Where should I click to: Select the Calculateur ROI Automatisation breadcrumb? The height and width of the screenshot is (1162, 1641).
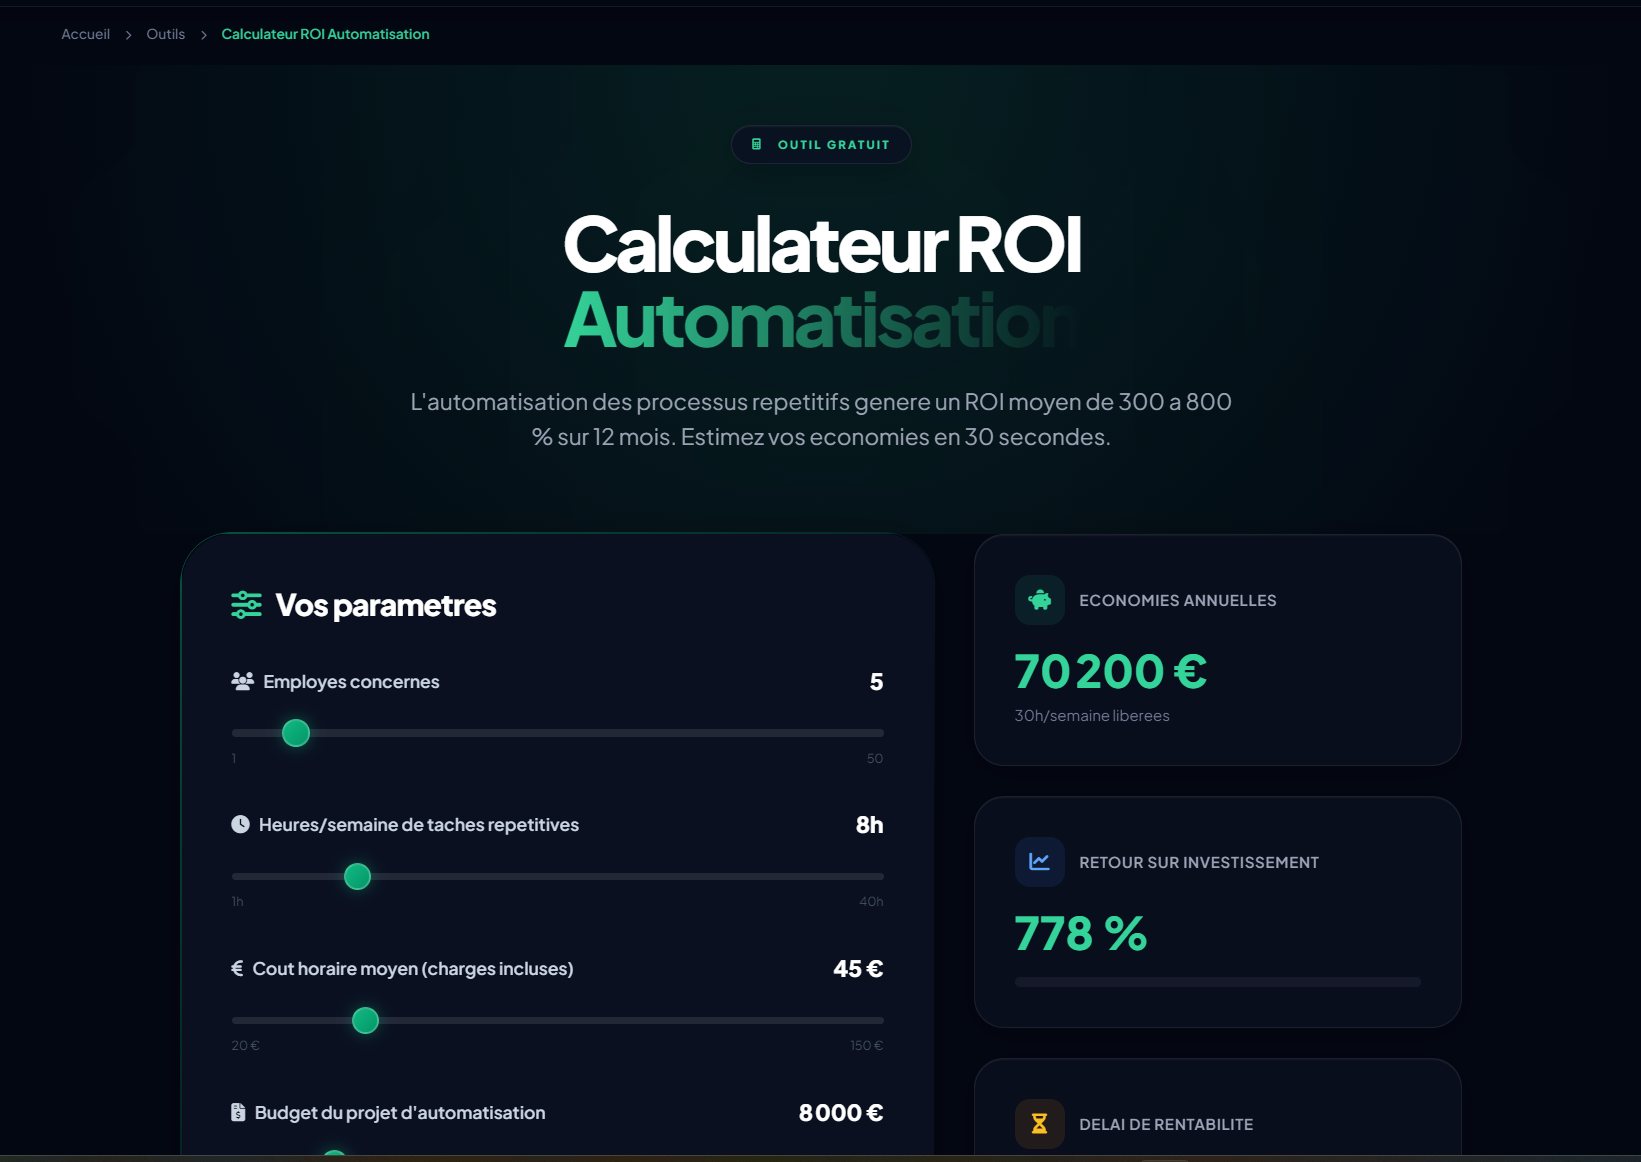coord(325,34)
